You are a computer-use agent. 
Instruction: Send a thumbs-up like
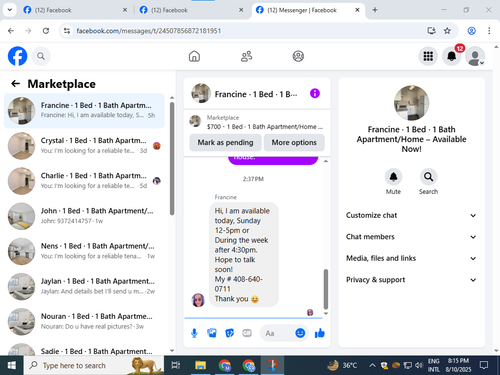[320, 333]
